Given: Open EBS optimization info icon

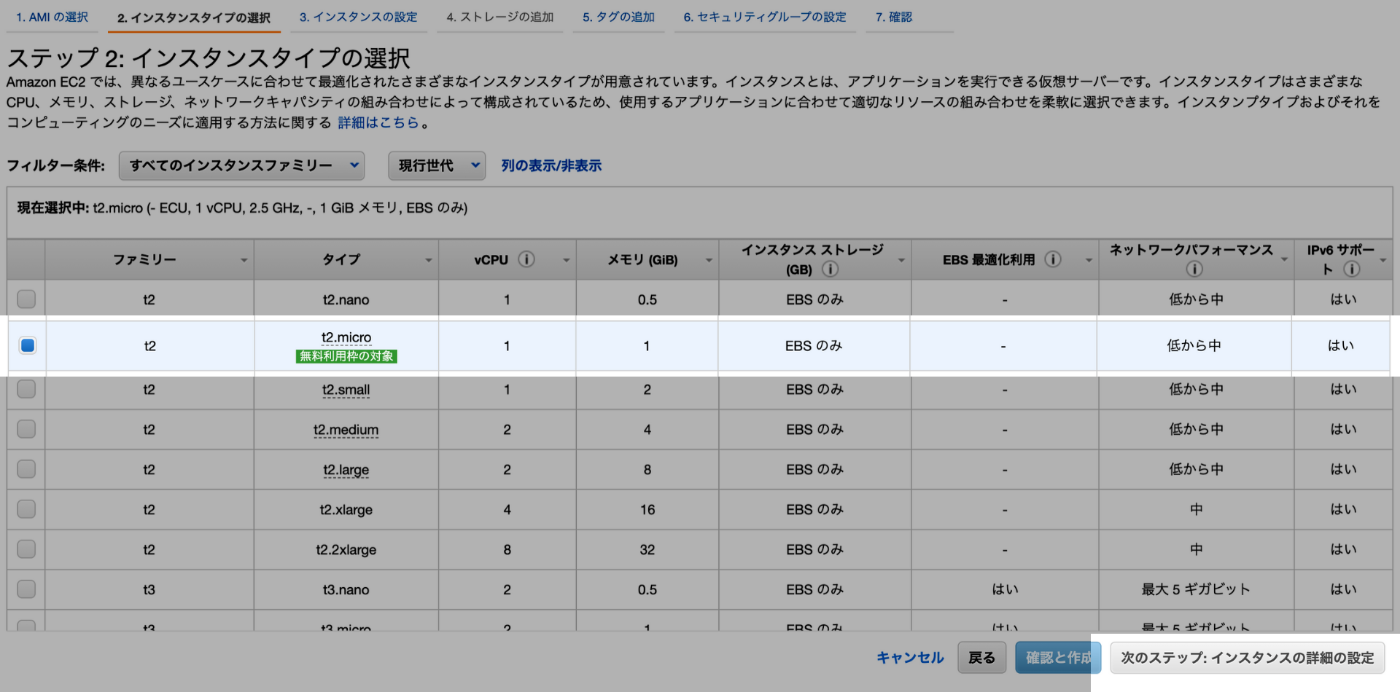Looking at the screenshot, I should pyautogui.click(x=1053, y=260).
